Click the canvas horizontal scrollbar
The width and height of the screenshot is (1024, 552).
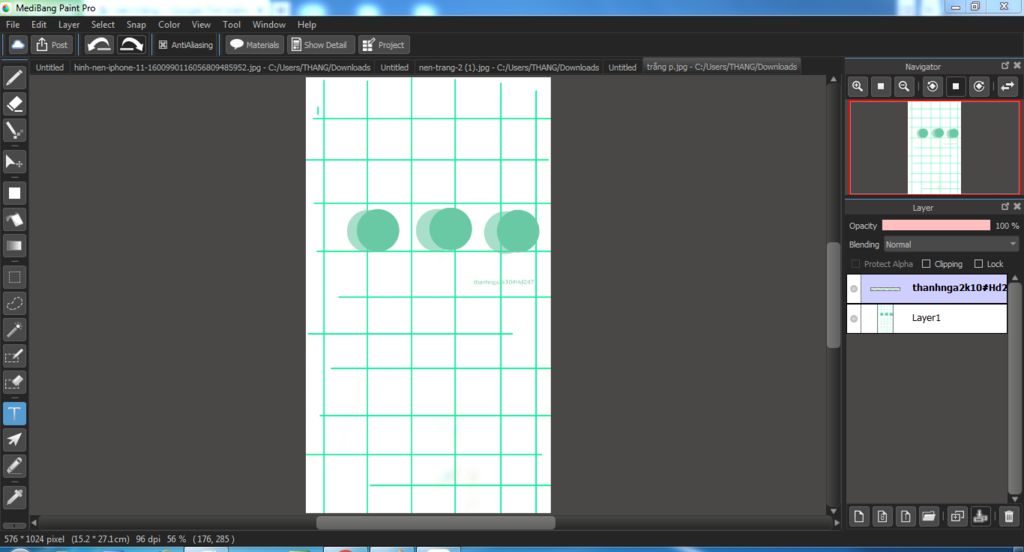pos(436,523)
